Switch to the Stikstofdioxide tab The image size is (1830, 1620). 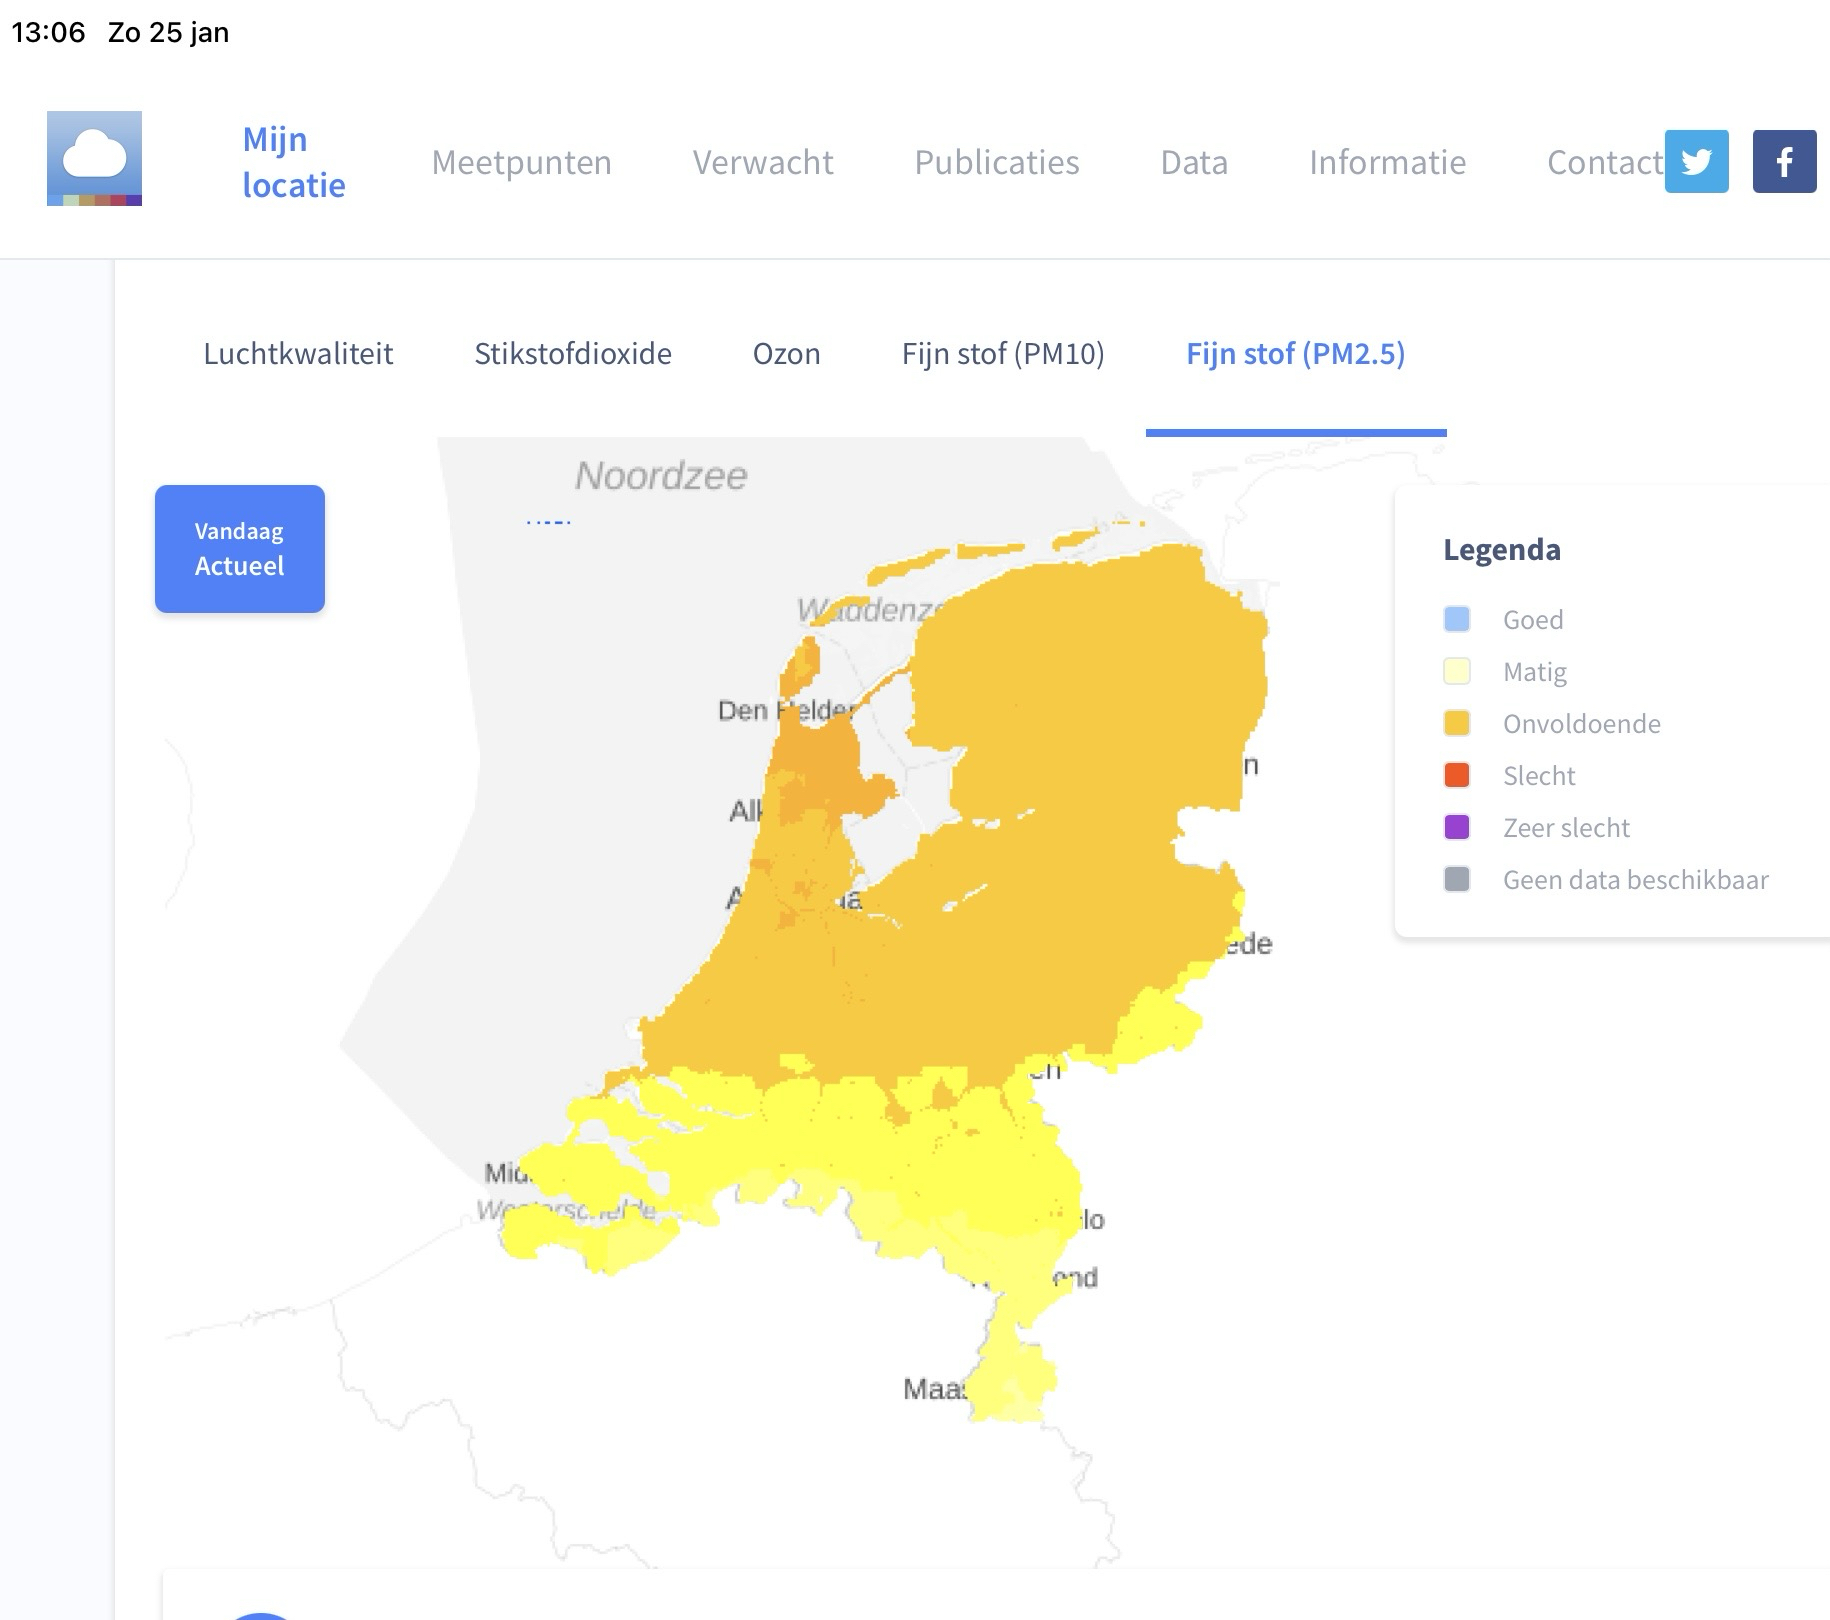[x=572, y=354]
